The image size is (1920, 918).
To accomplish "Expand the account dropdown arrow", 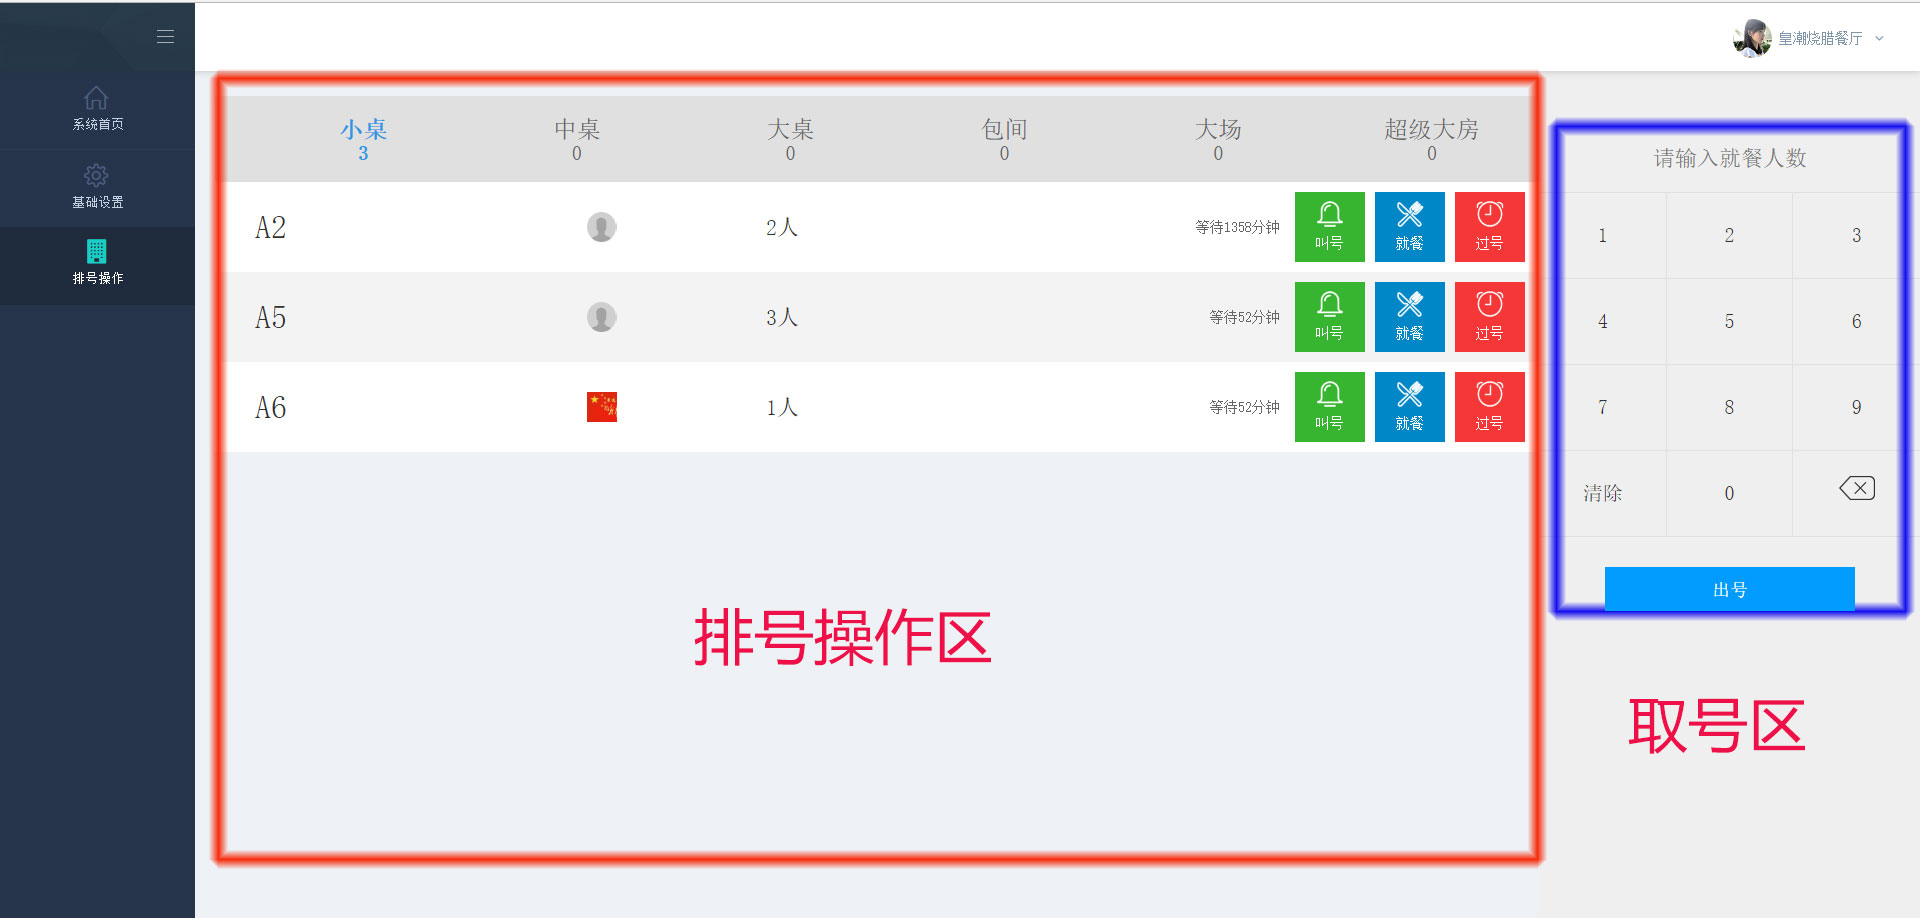I will (x=1879, y=39).
